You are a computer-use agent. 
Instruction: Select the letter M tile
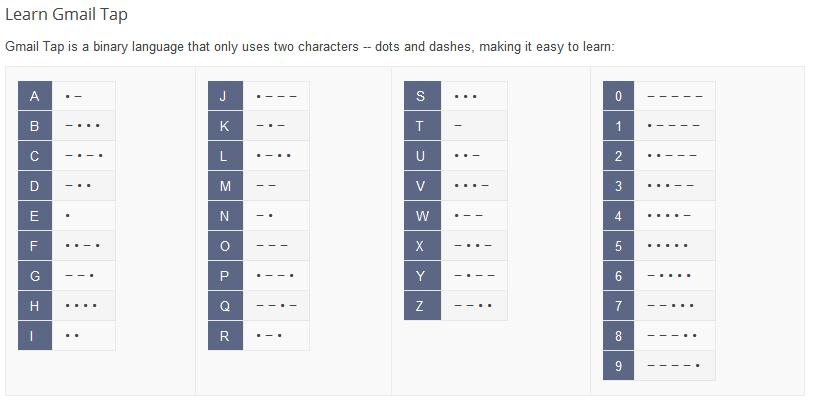click(225, 186)
